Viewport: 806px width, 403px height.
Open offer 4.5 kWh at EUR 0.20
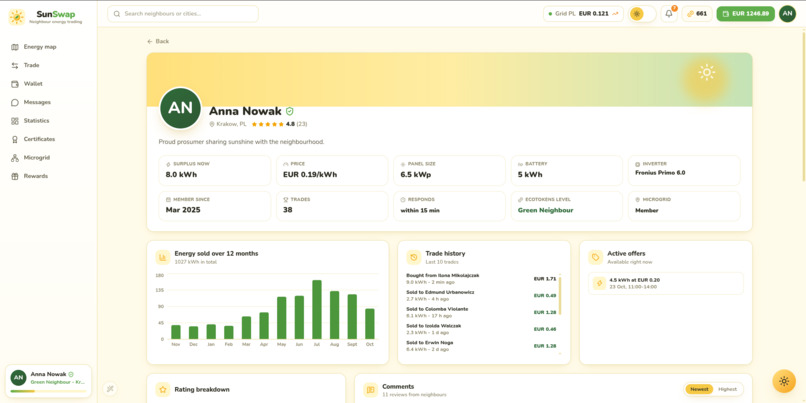(666, 283)
